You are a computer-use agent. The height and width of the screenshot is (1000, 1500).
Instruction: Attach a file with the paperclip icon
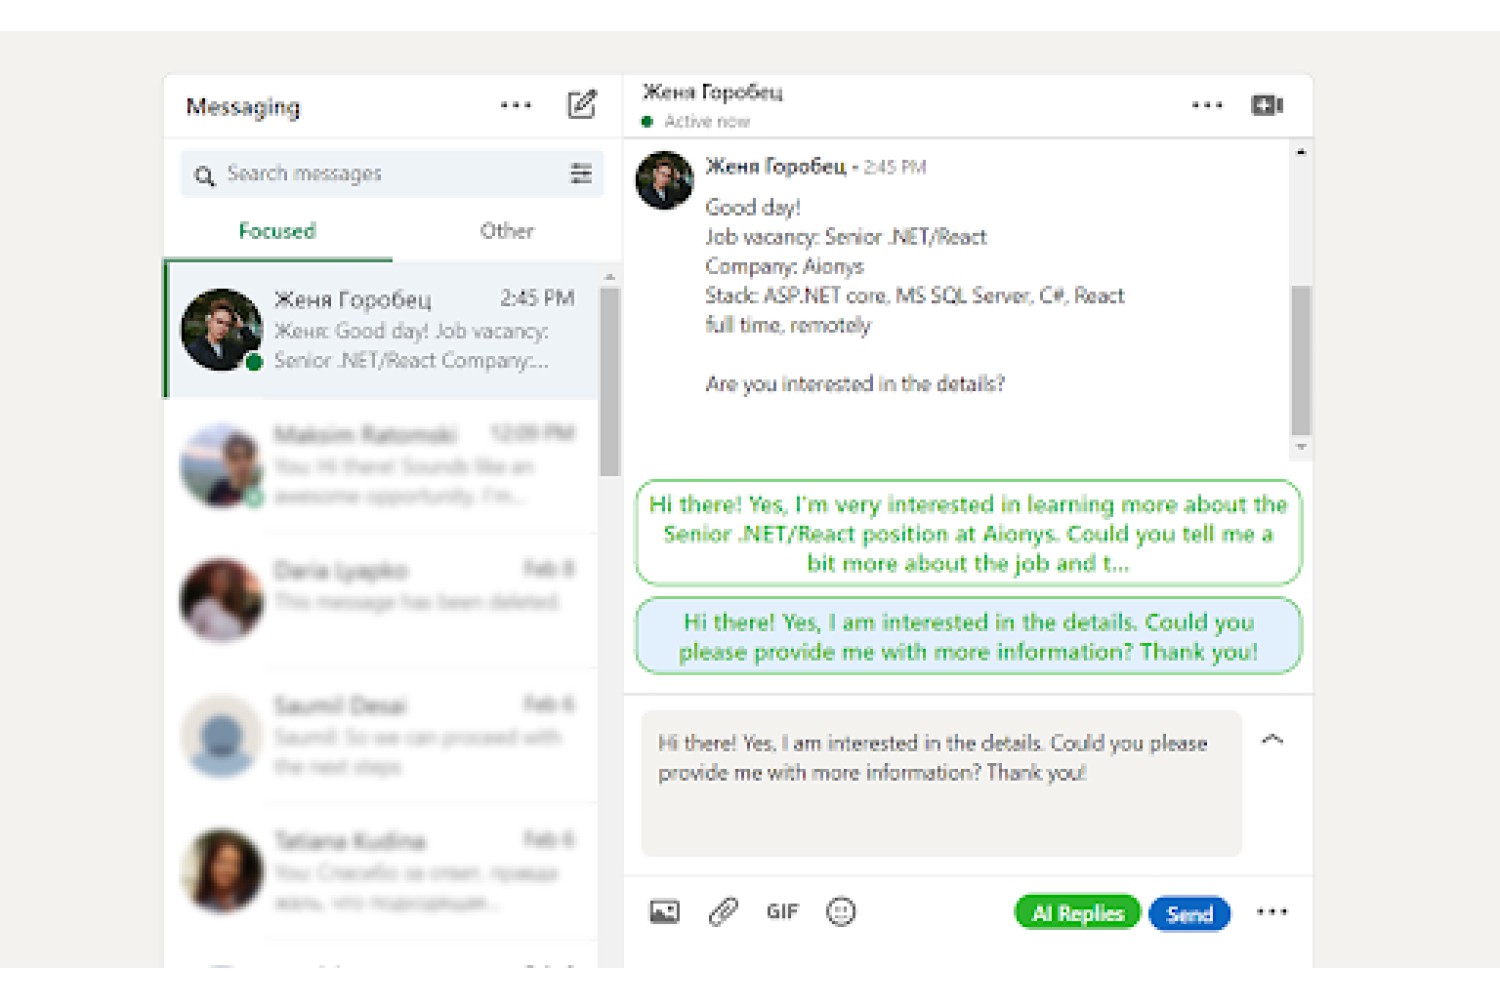723,912
